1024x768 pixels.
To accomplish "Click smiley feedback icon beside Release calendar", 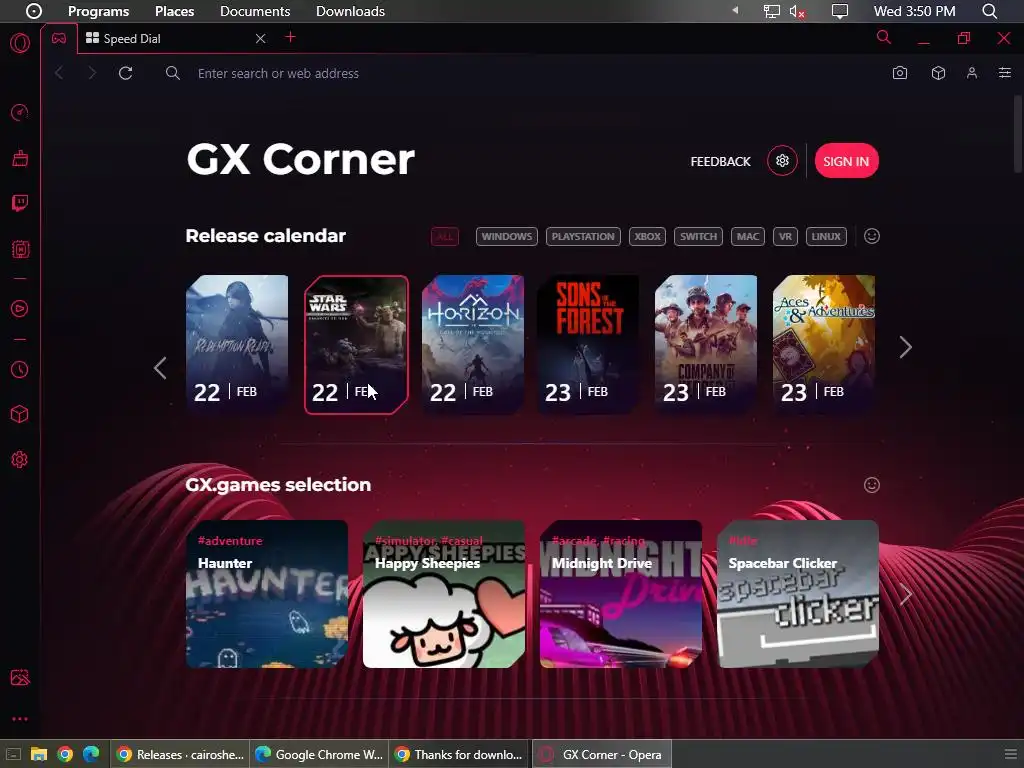I will (x=872, y=236).
